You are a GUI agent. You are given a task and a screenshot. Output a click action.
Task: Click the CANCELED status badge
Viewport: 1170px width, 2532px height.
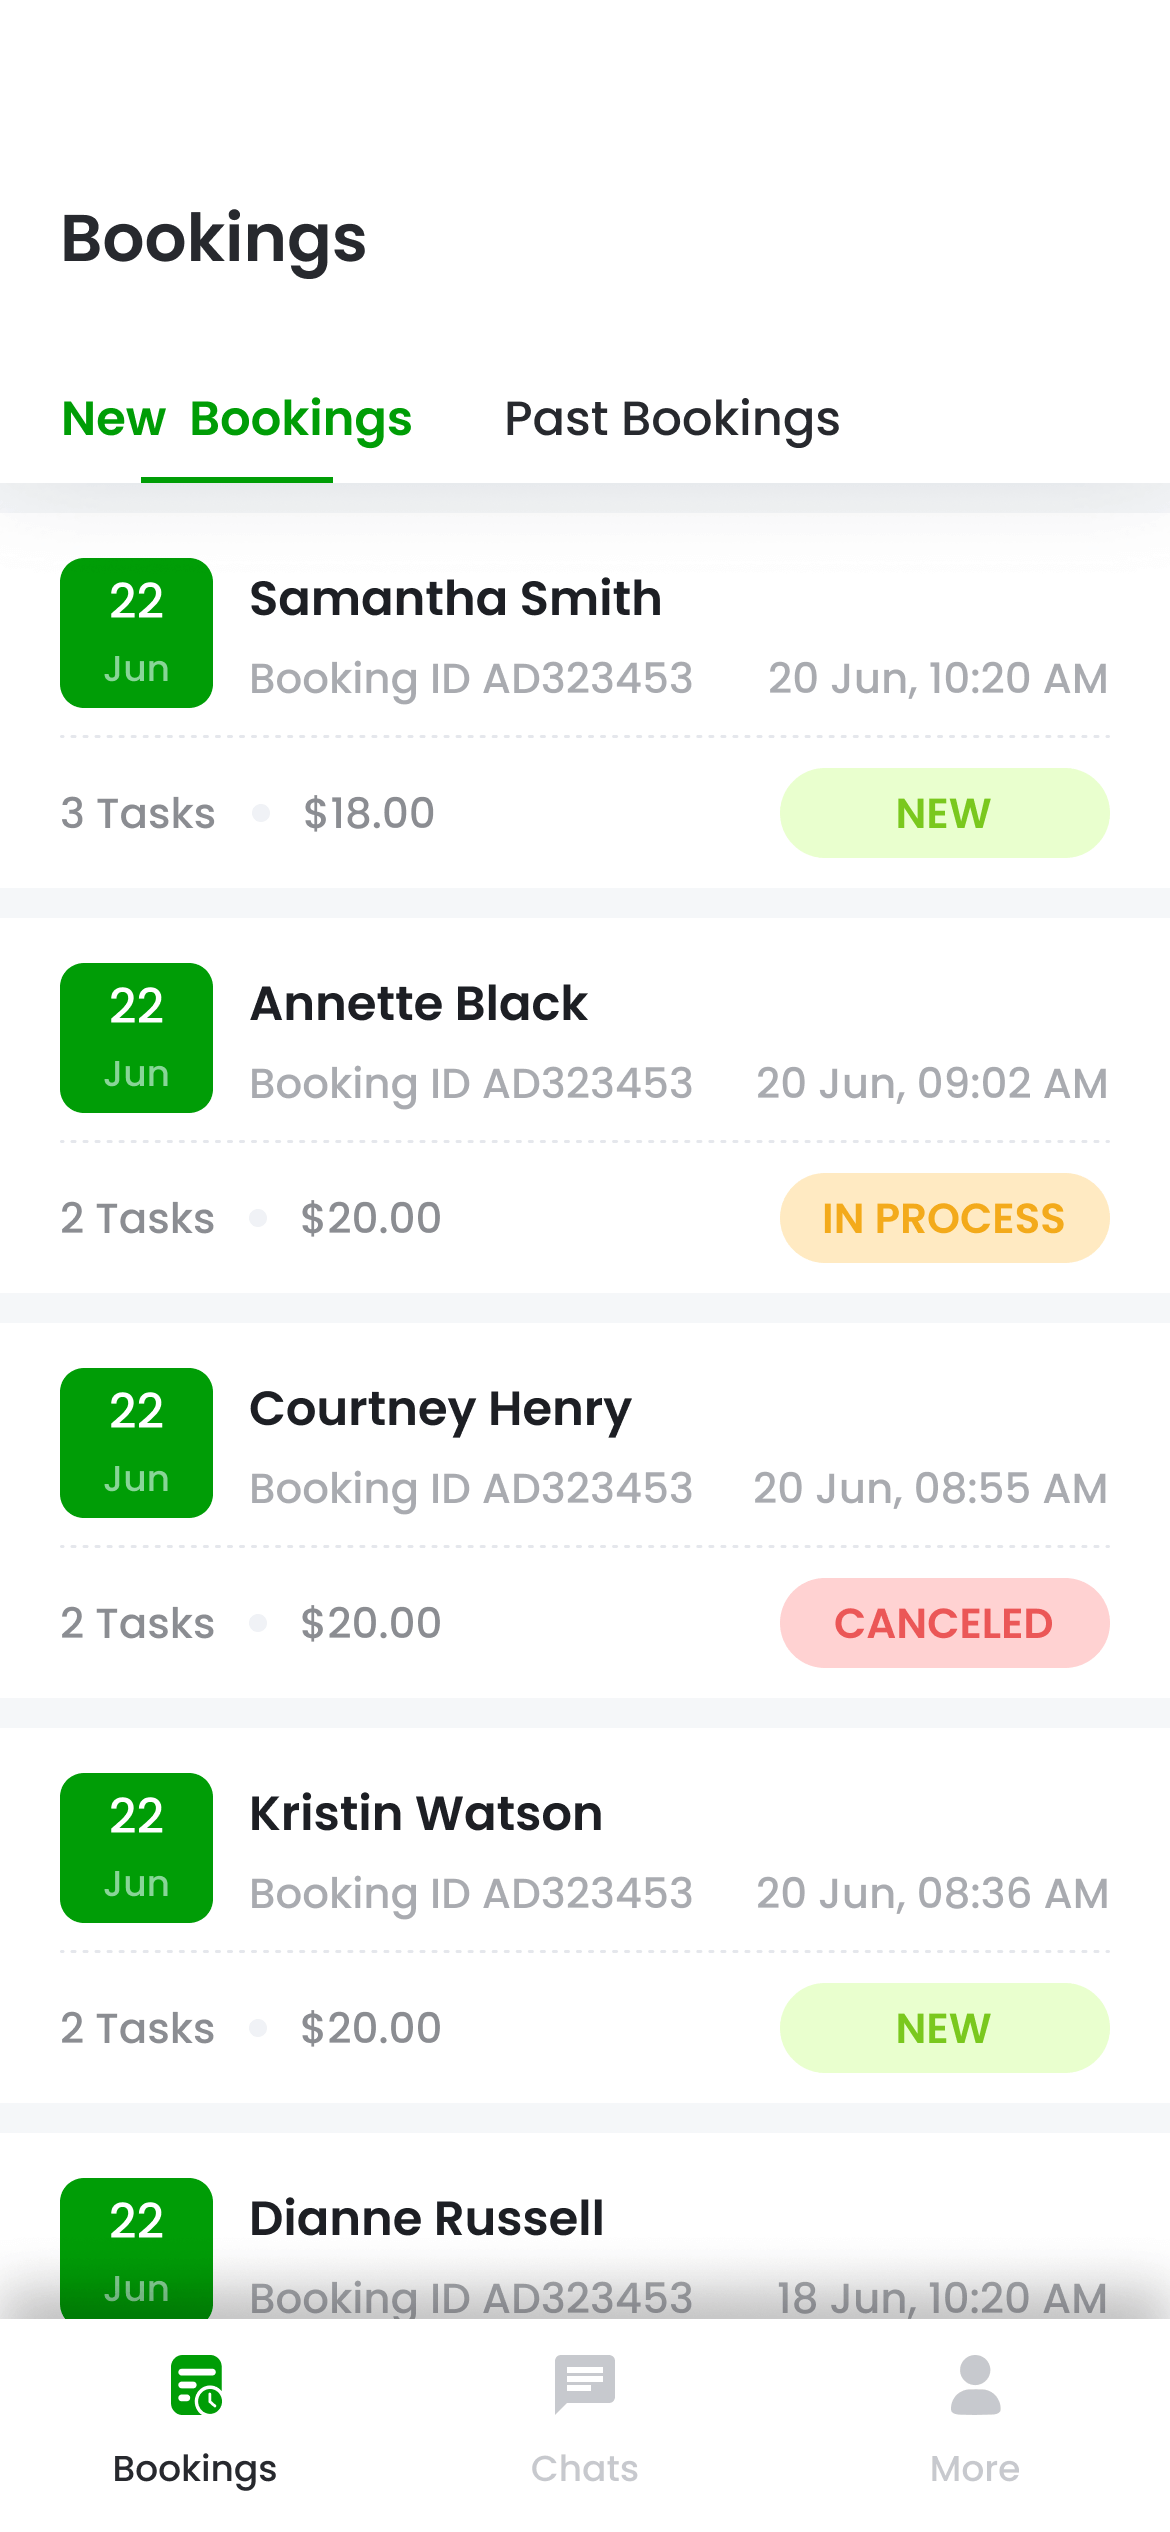tap(944, 1623)
